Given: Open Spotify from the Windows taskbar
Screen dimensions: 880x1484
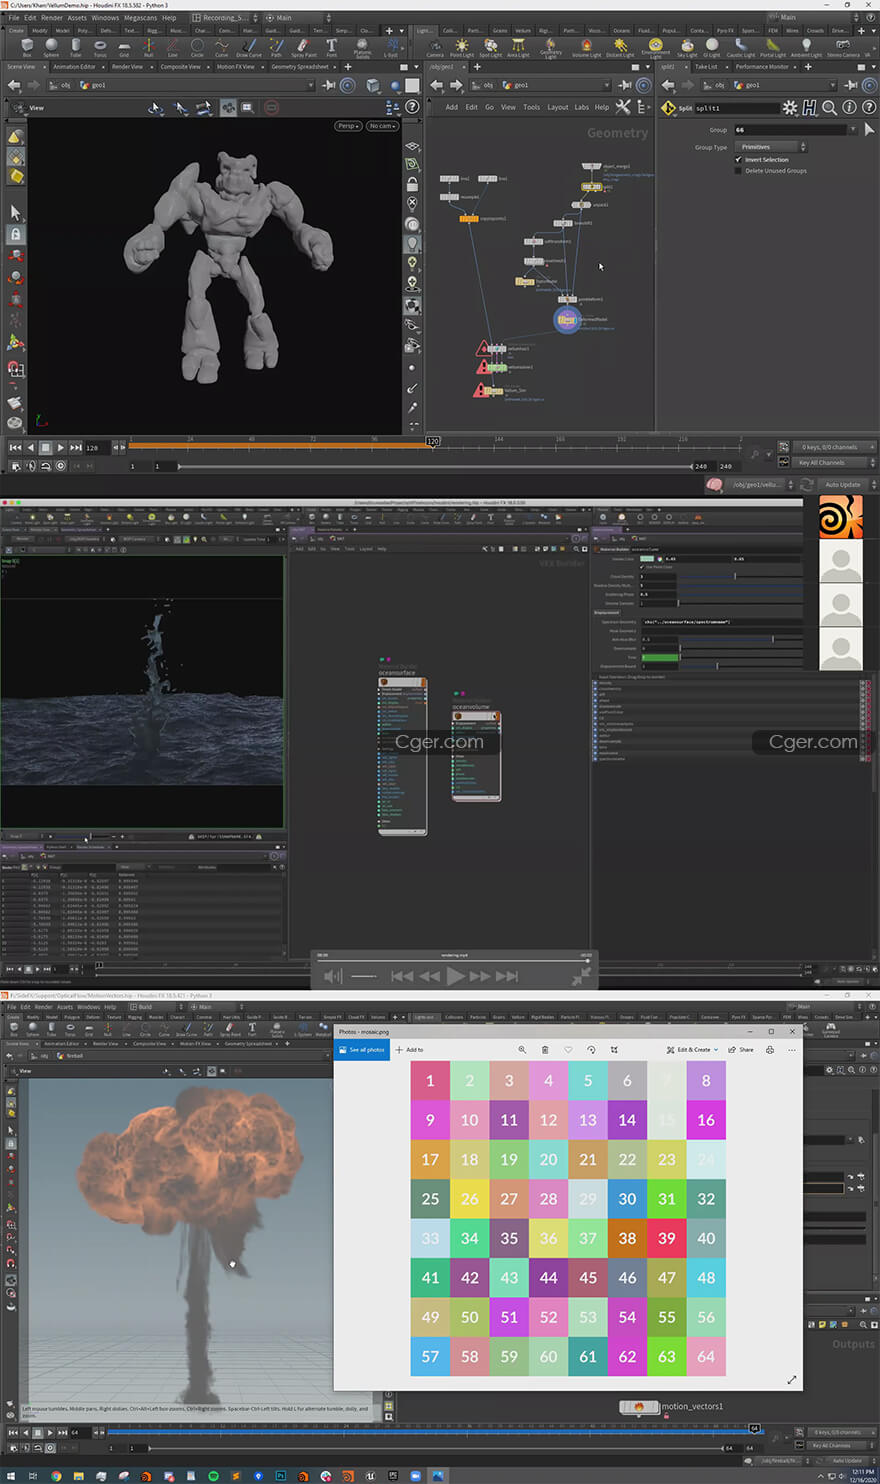Looking at the screenshot, I should tap(214, 1475).
